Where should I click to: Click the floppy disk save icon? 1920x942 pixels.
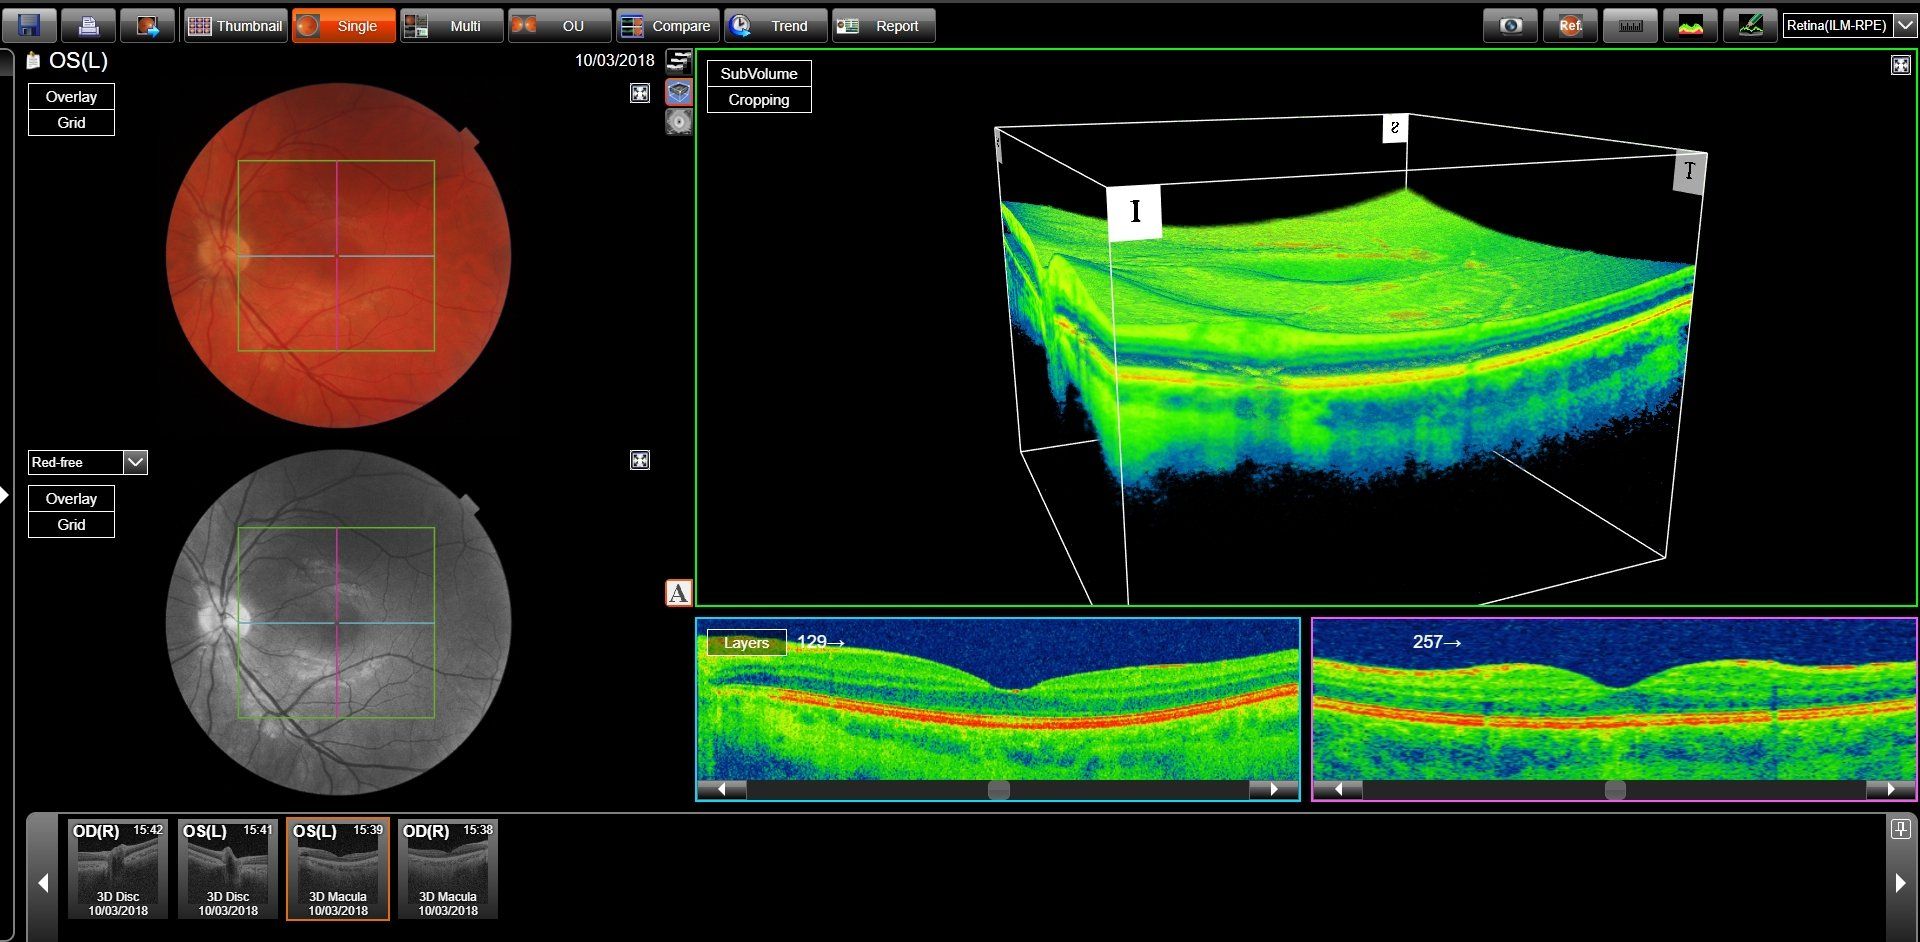[29, 25]
